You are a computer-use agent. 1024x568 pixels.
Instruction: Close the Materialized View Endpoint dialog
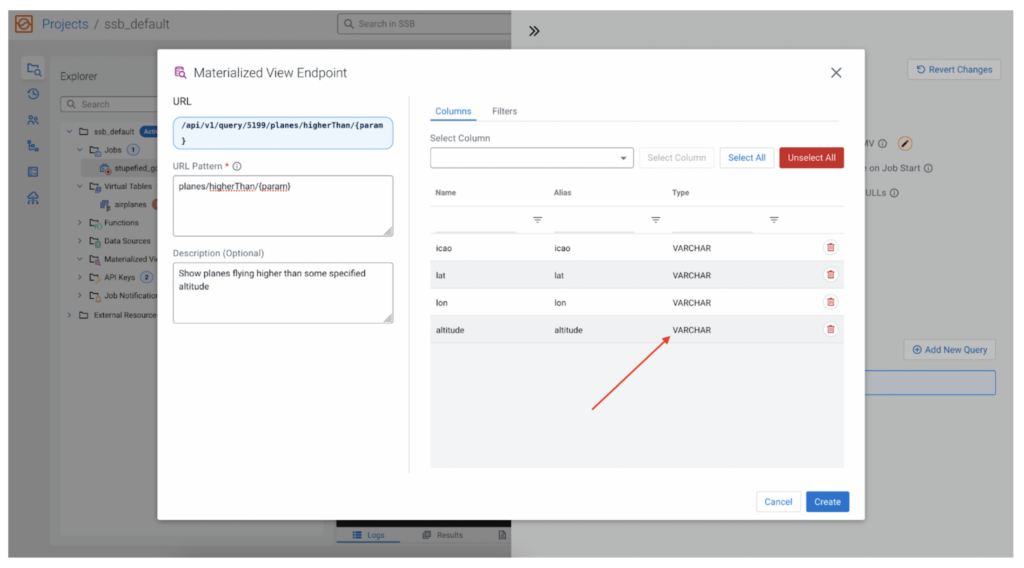[836, 72]
